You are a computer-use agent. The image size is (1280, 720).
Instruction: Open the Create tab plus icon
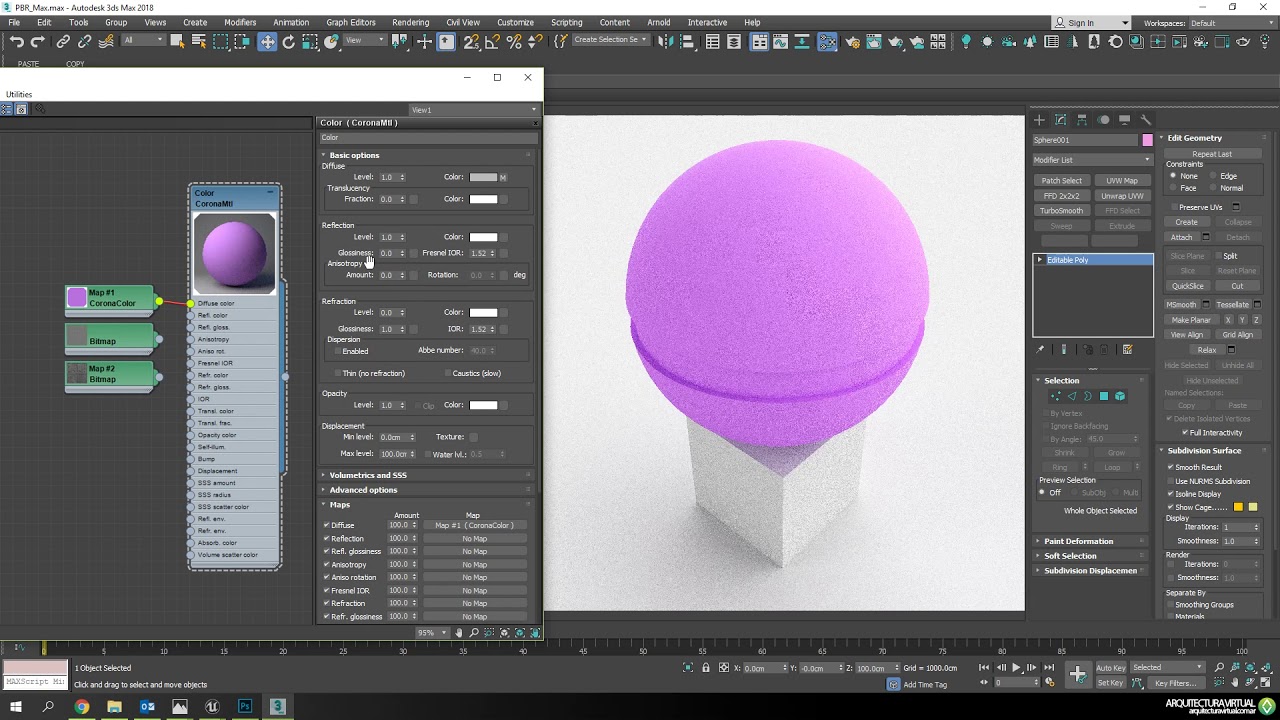(1039, 120)
